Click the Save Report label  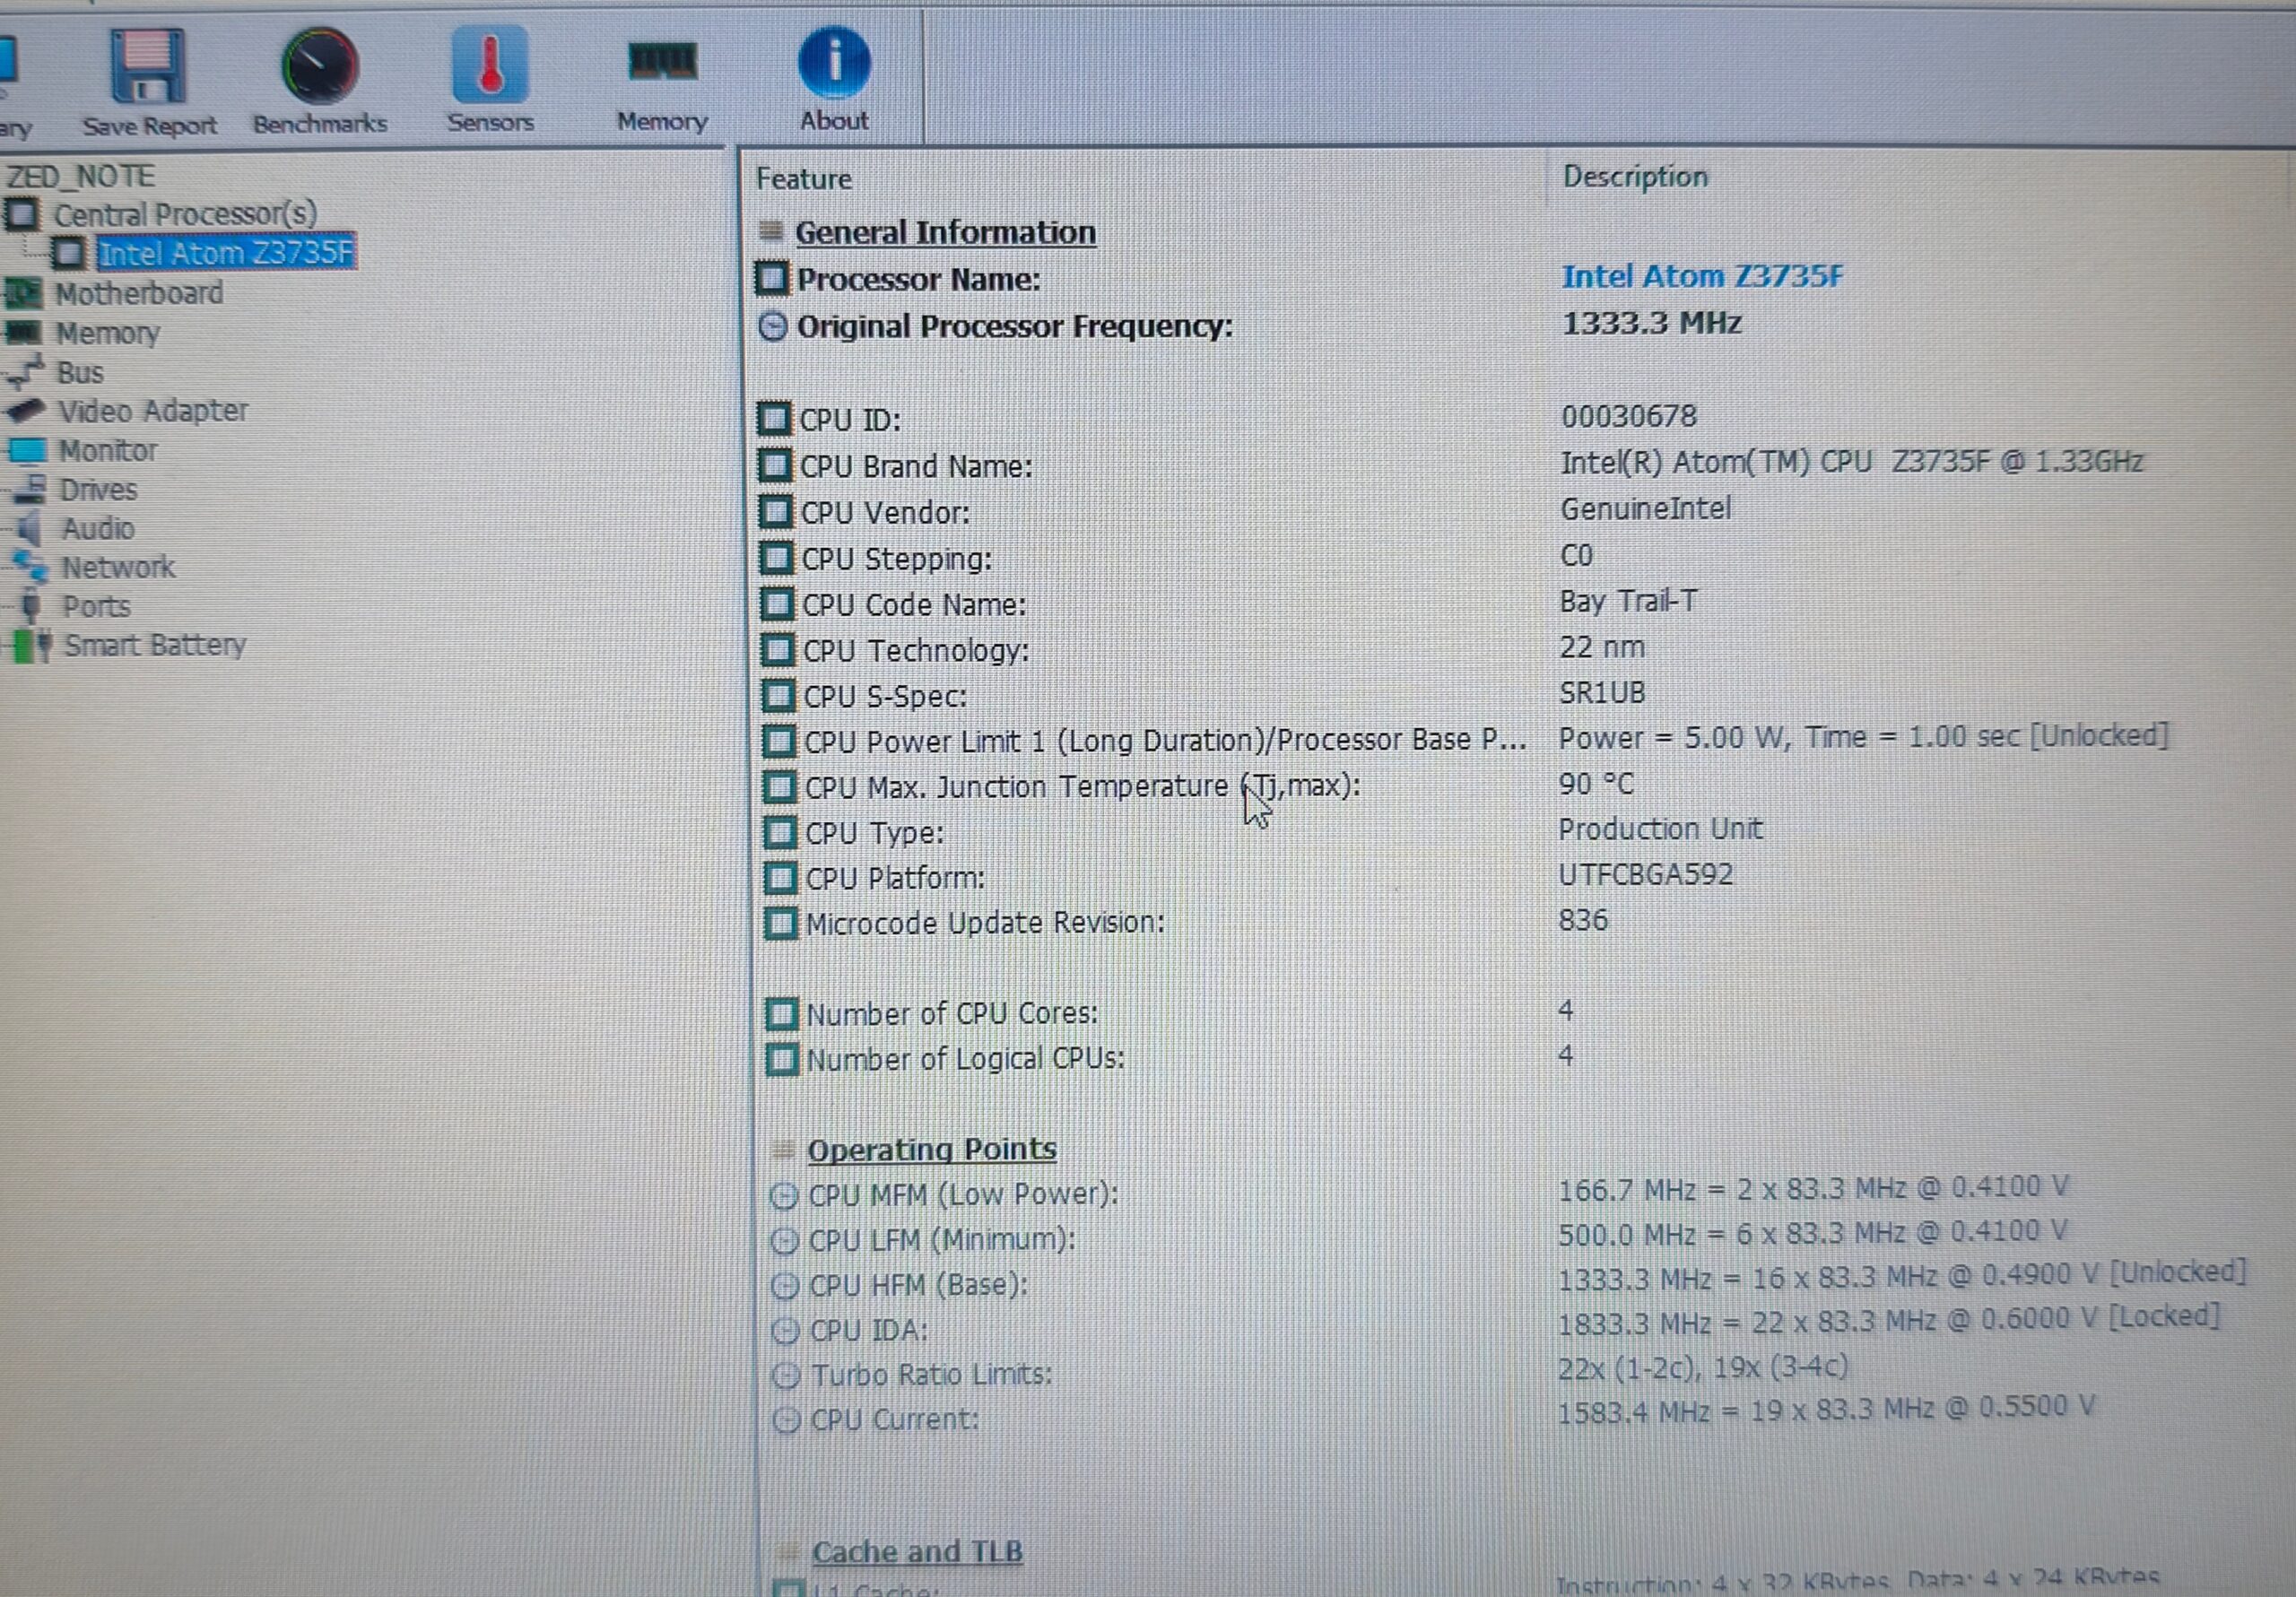coord(149,125)
